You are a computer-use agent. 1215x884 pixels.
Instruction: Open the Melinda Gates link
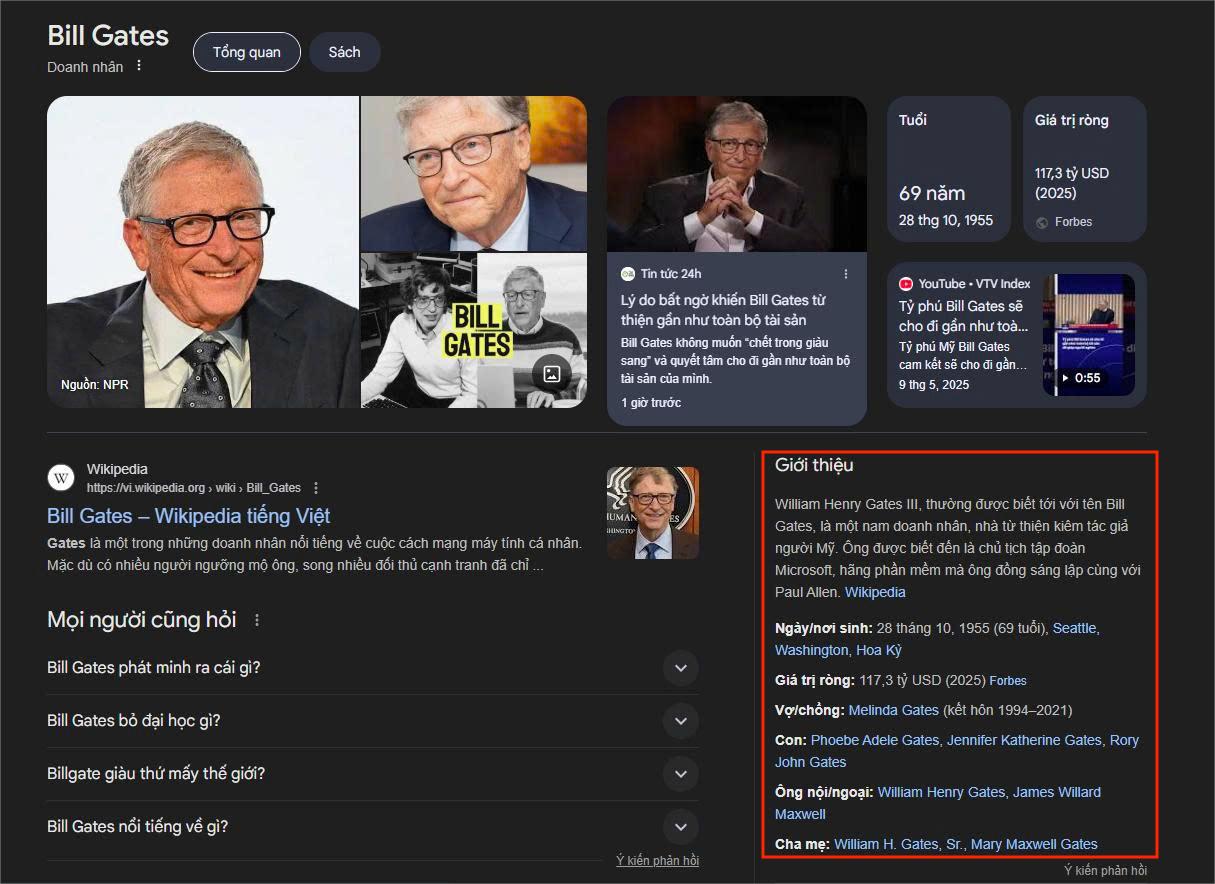click(894, 710)
